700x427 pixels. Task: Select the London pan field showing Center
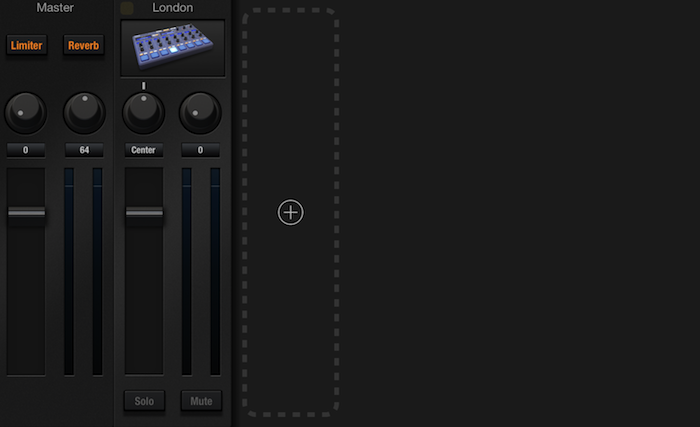click(143, 150)
